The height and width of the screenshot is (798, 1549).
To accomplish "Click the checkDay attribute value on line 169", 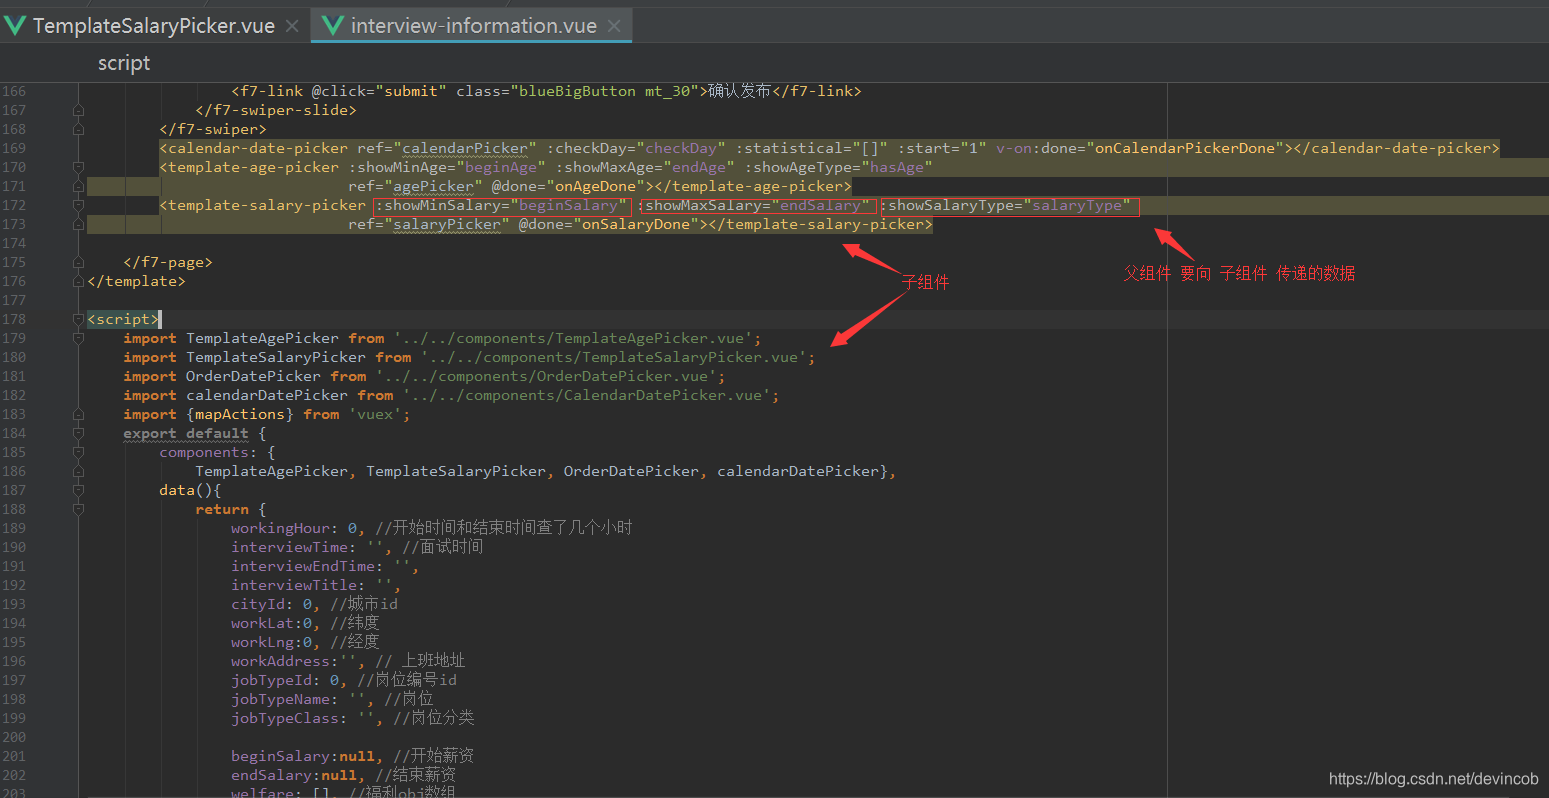I will [681, 148].
